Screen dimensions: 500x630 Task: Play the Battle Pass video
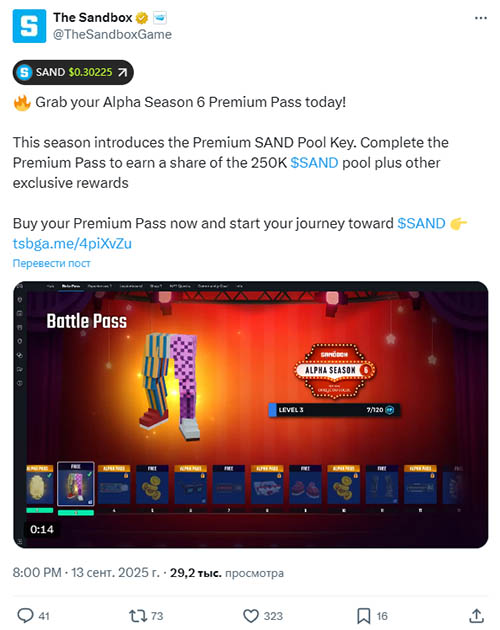[250, 414]
